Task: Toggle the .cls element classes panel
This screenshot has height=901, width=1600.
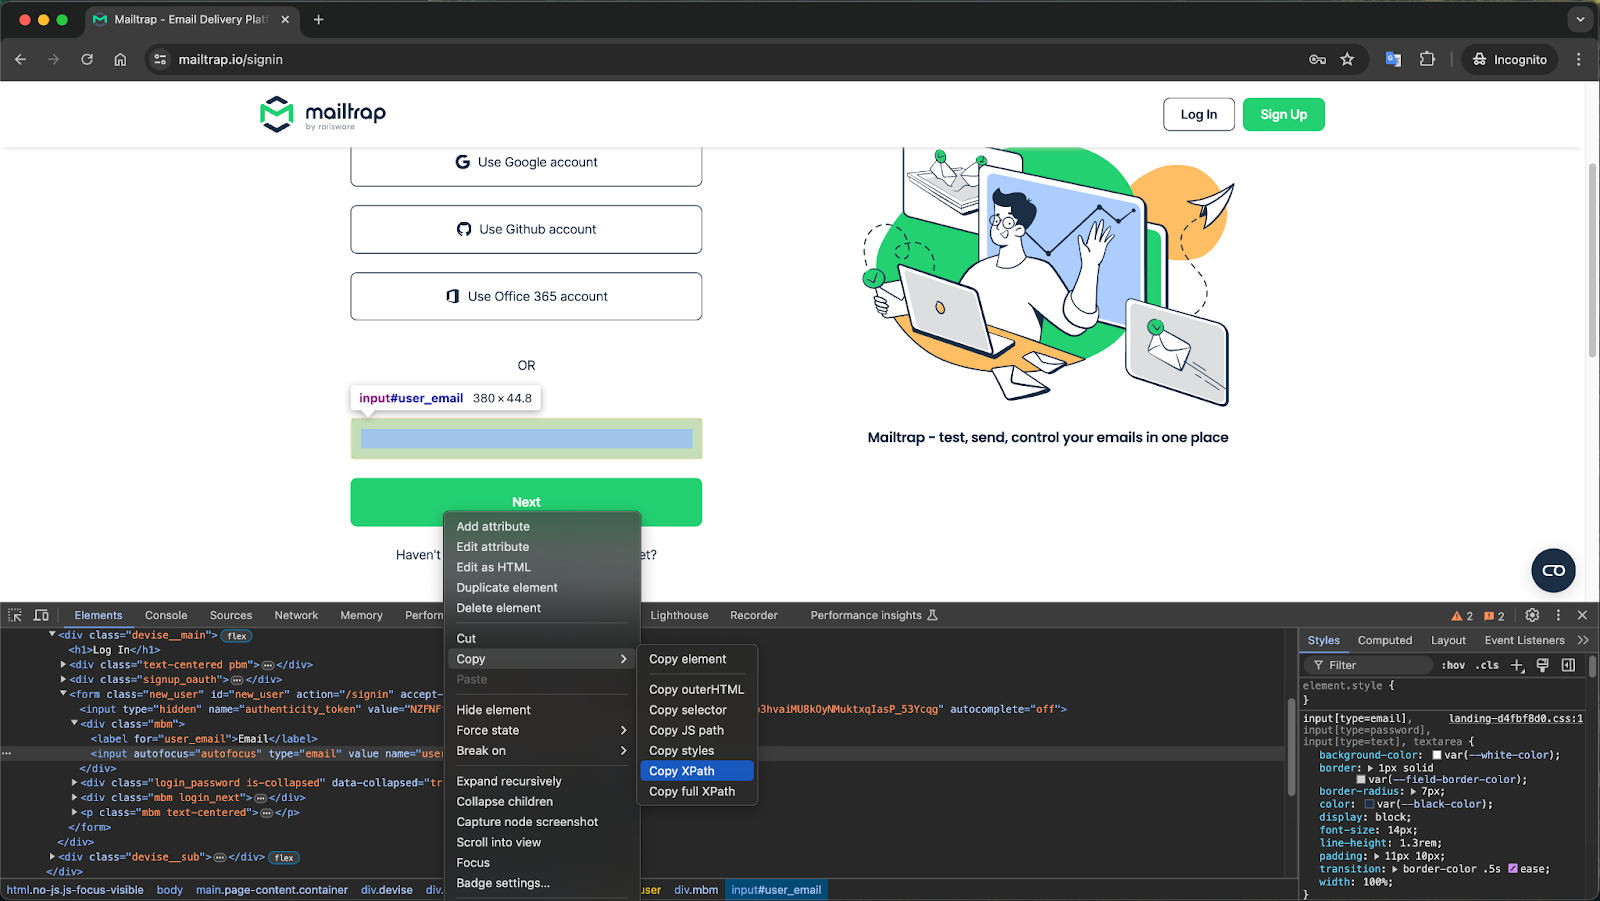Action: tap(1487, 665)
